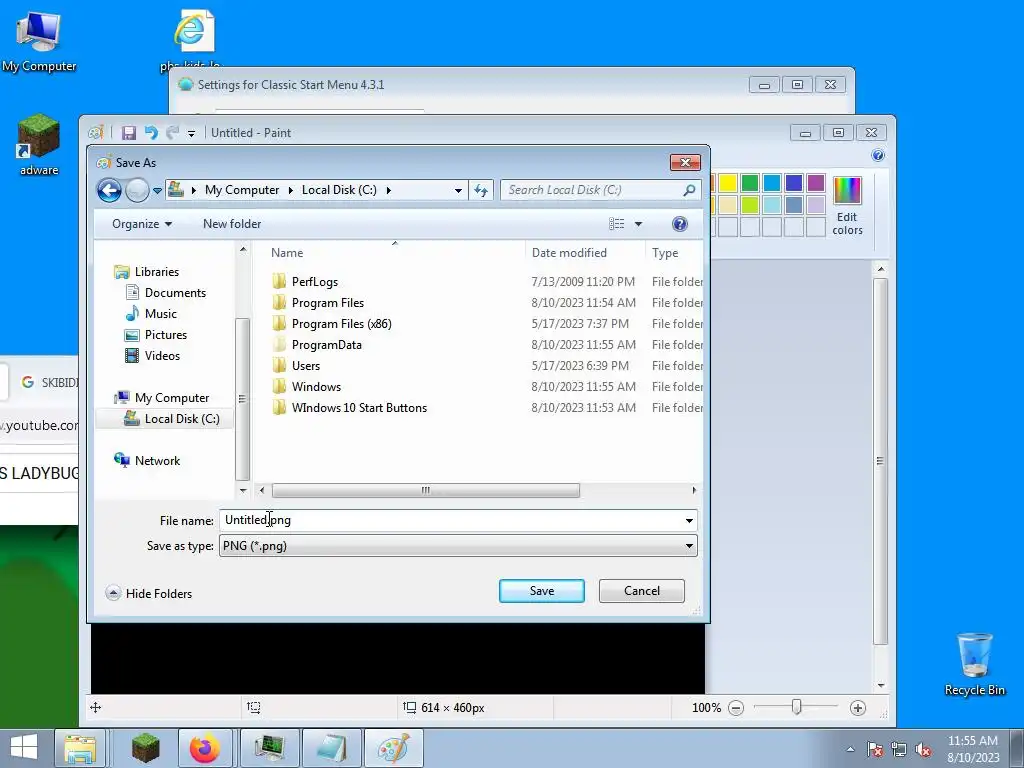Open the view options dropdown arrow

click(638, 224)
